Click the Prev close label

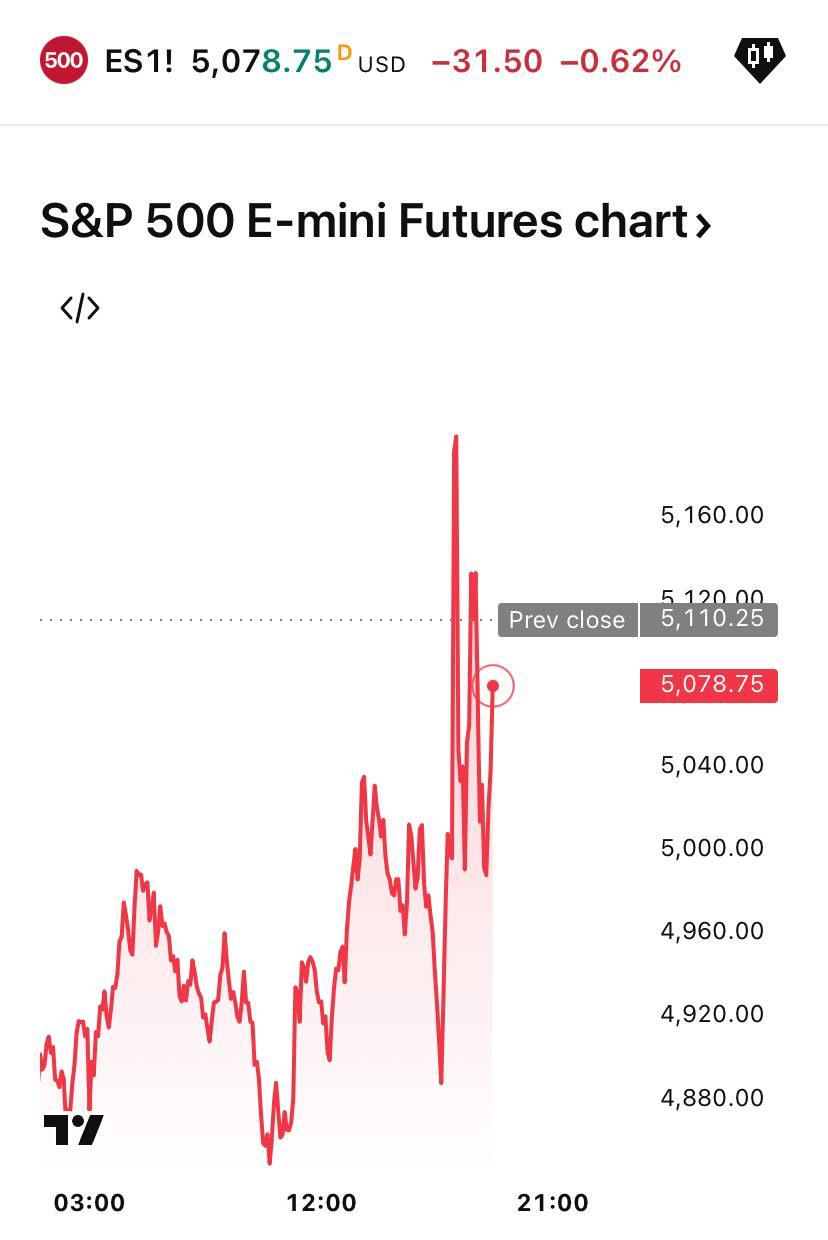tap(567, 620)
